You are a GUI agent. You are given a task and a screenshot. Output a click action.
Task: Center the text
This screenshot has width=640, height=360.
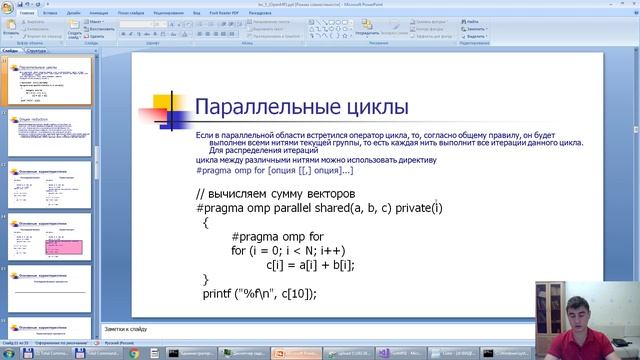(207, 34)
